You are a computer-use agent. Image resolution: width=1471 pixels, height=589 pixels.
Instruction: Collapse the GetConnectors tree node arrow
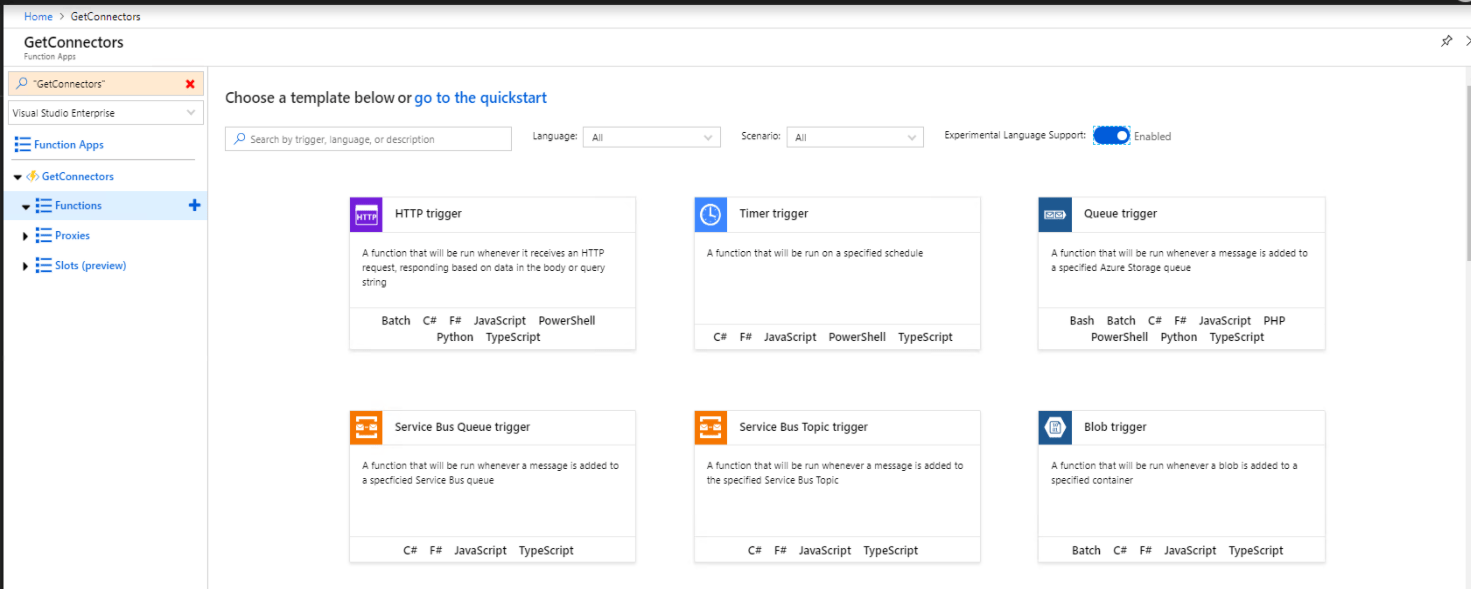click(x=18, y=177)
